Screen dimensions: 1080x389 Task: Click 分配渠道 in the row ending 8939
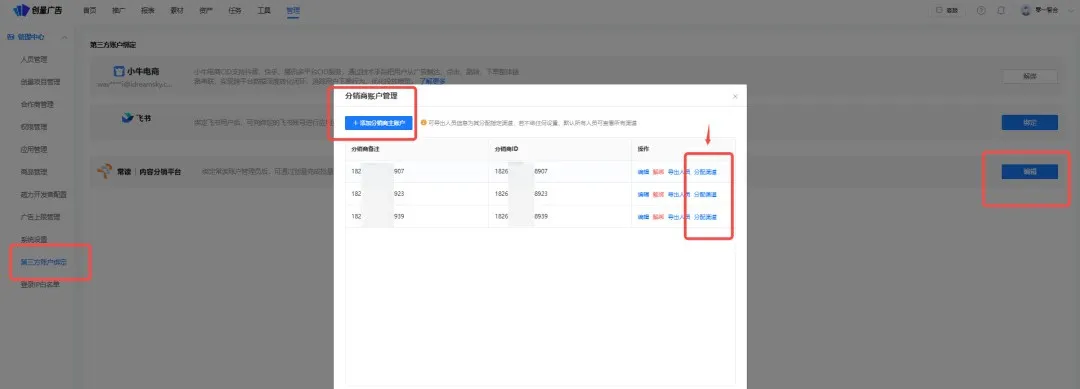(x=705, y=217)
